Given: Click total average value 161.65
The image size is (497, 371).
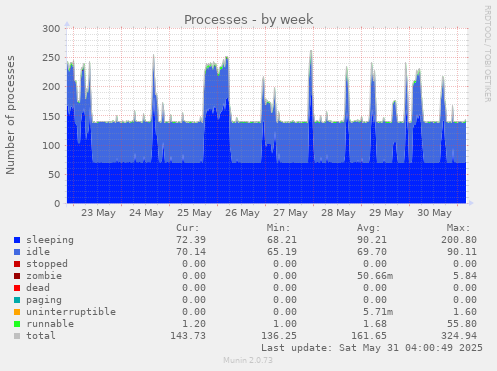Looking at the screenshot, I should [369, 336].
